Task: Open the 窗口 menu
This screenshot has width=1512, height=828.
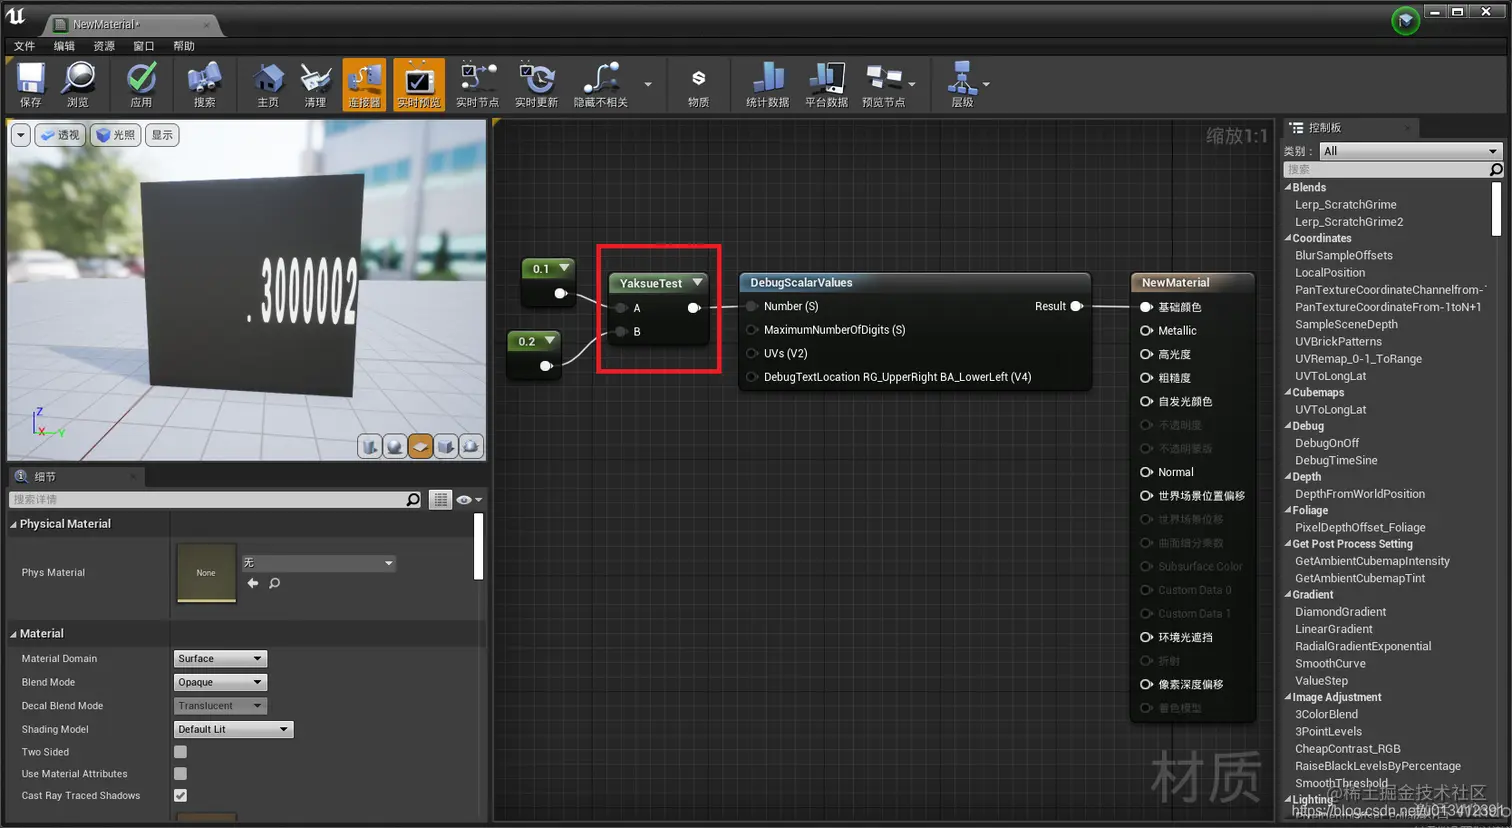Action: click(x=144, y=46)
